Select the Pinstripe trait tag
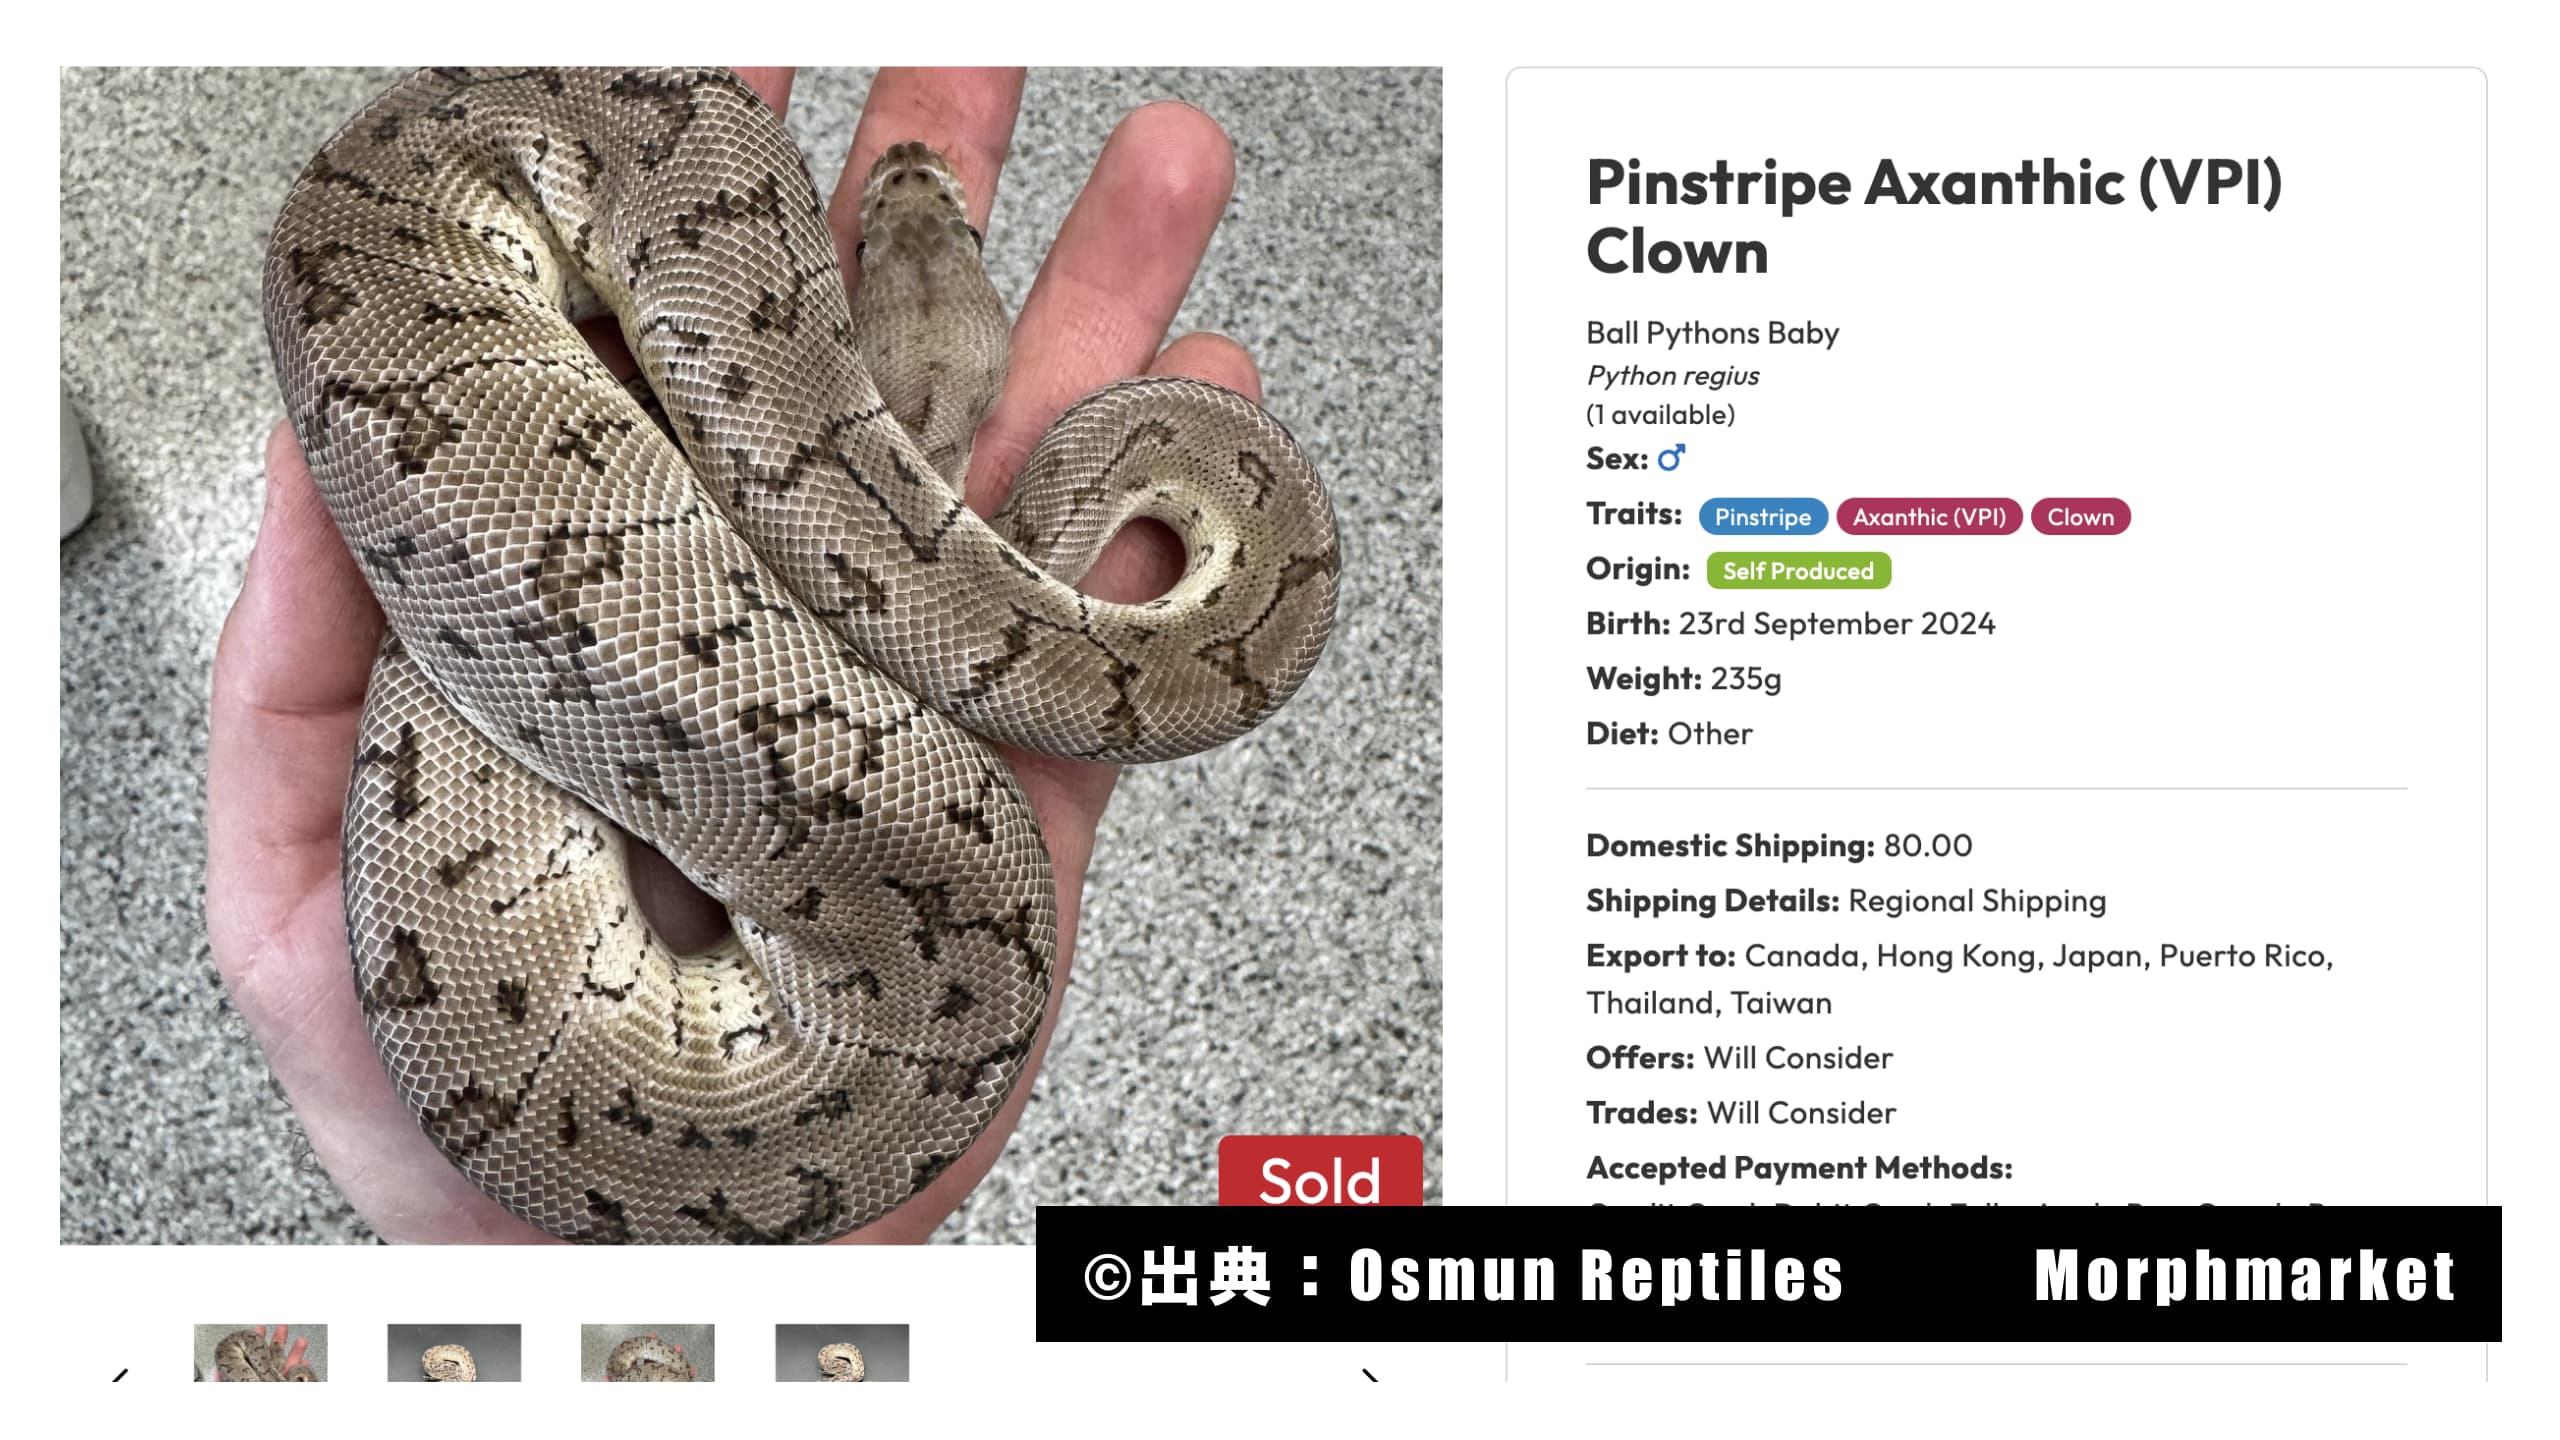The height and width of the screenshot is (1440, 2560). 1762,517
